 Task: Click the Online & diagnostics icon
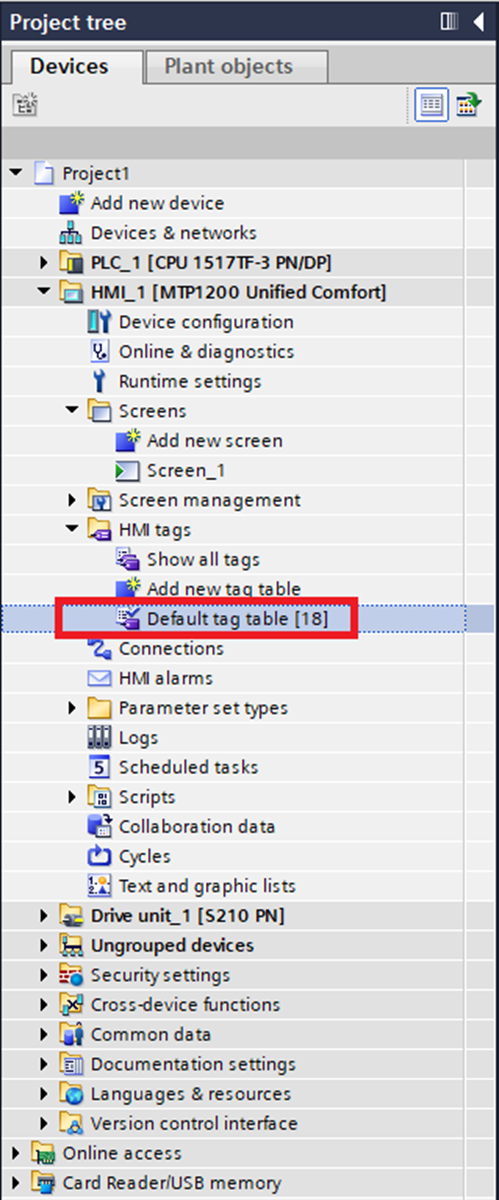click(x=100, y=352)
